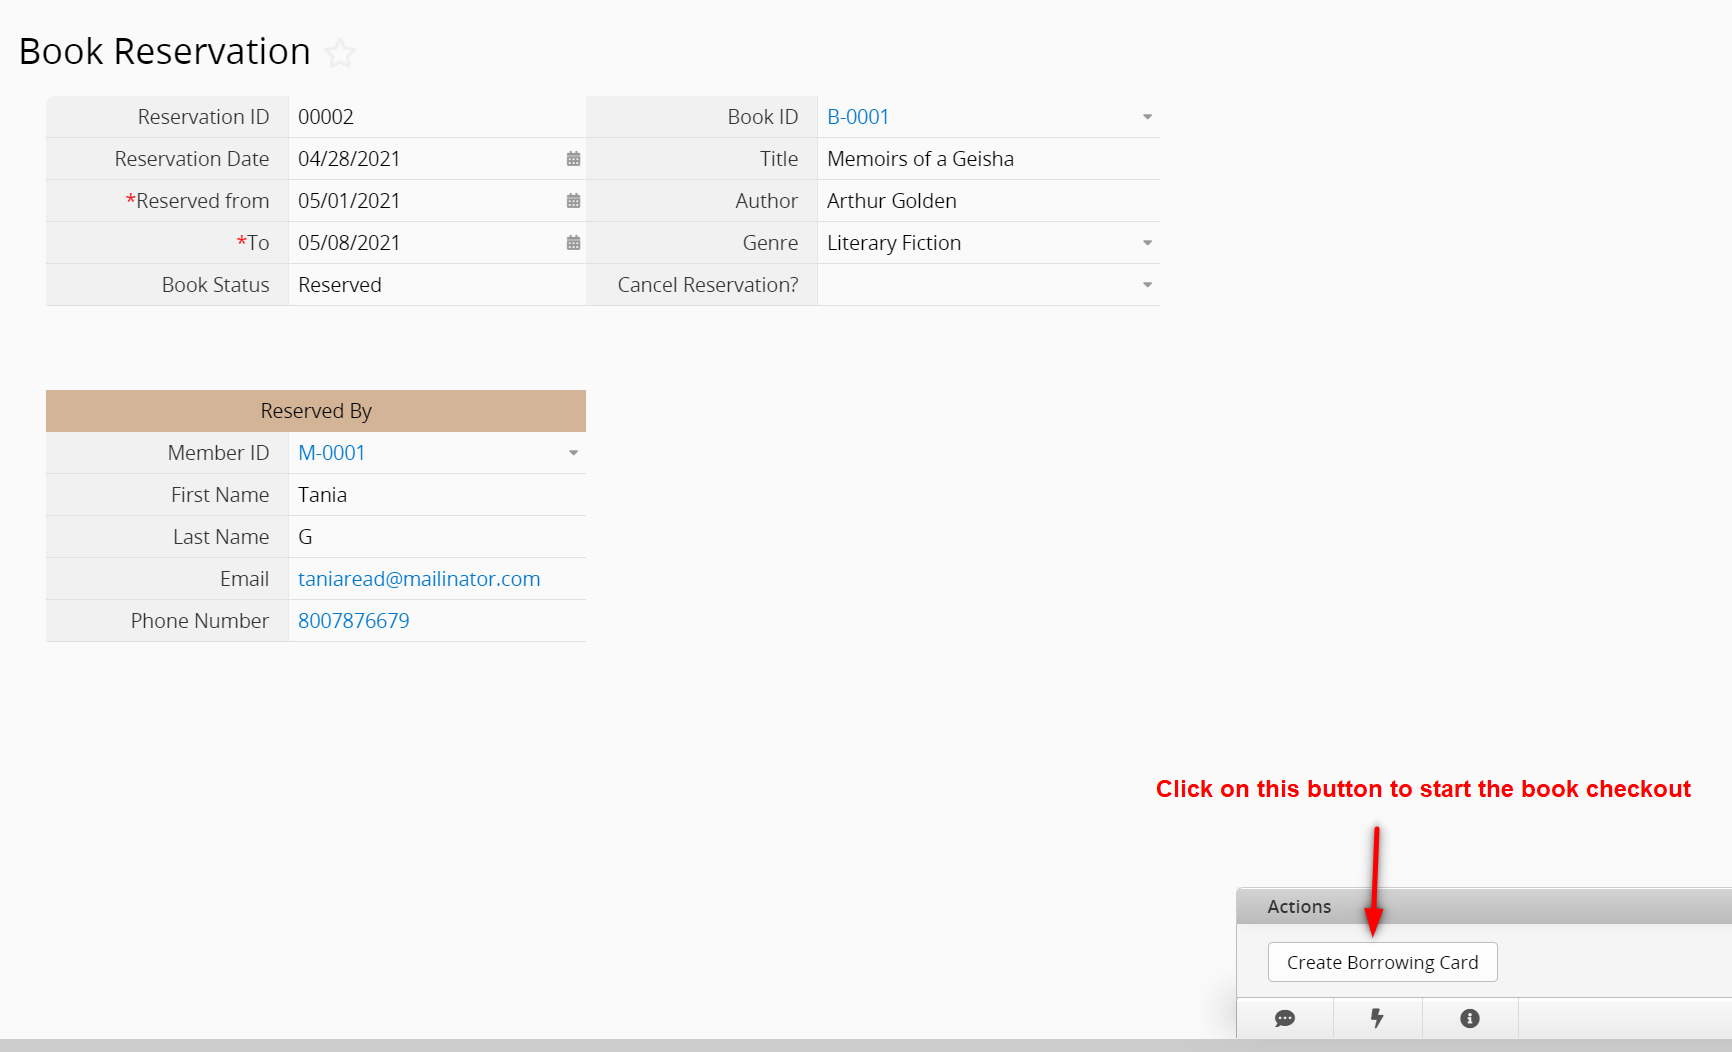1732x1052 pixels.
Task: Expand the Genre dropdown
Action: click(x=1147, y=243)
